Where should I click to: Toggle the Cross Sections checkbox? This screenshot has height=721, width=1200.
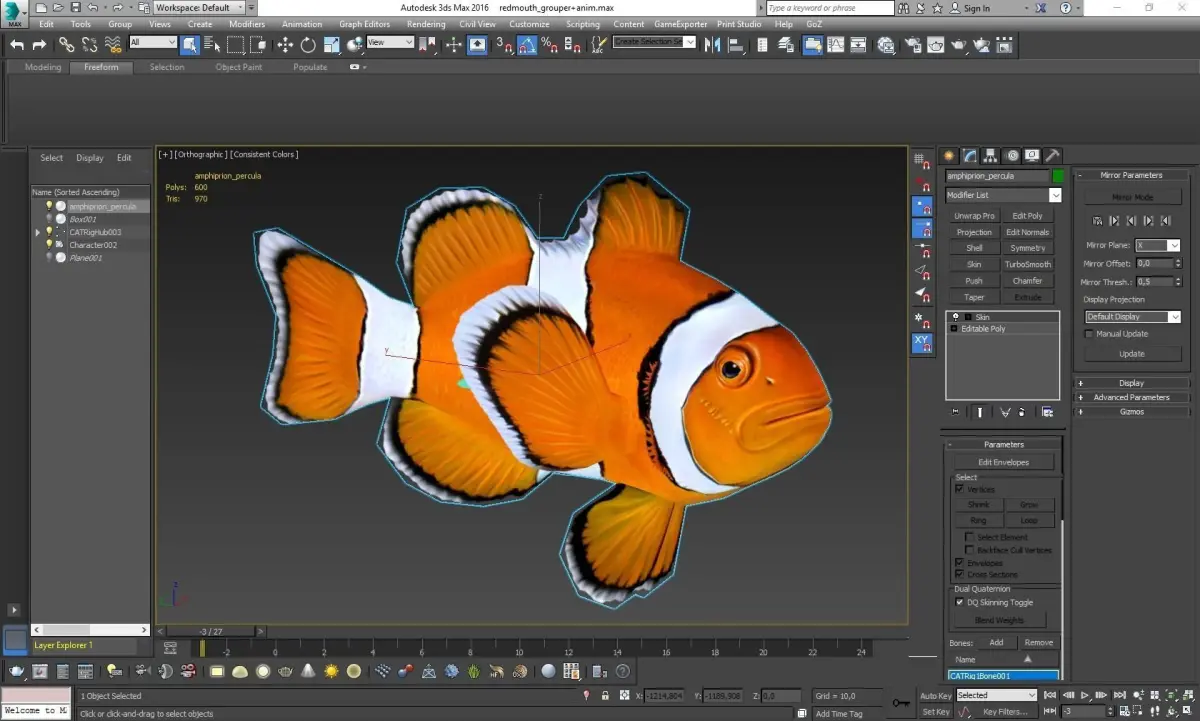coord(960,575)
